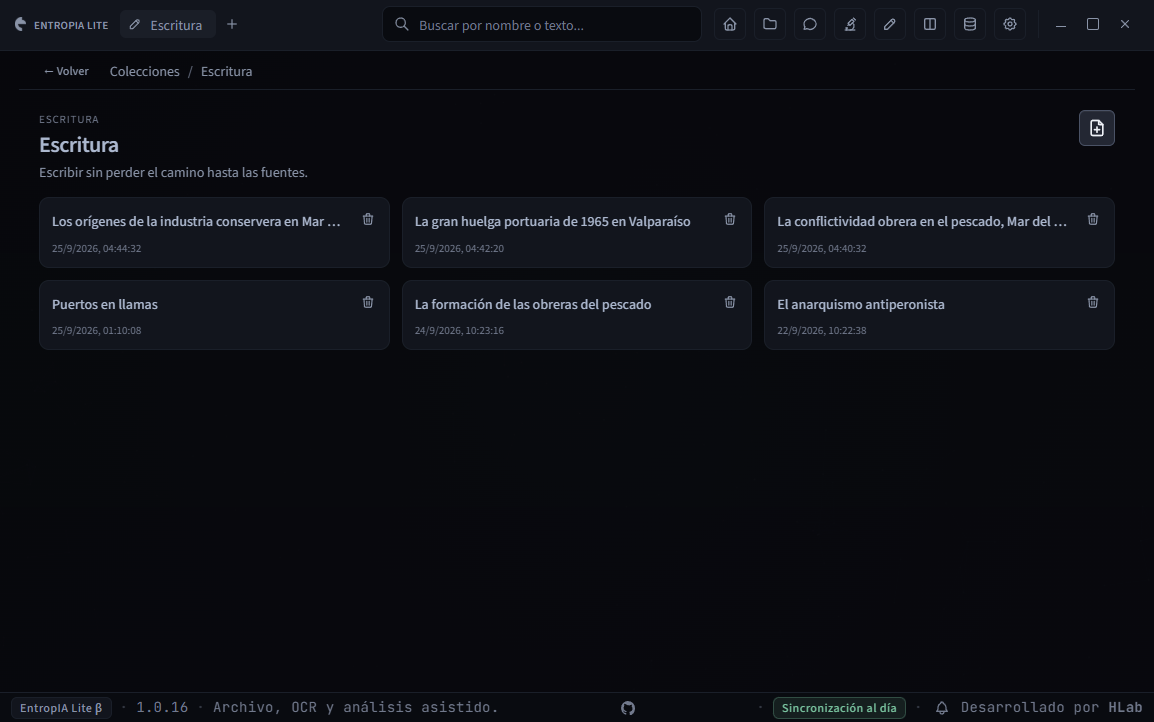Delete the 'Puertos en llamas' card

(368, 302)
